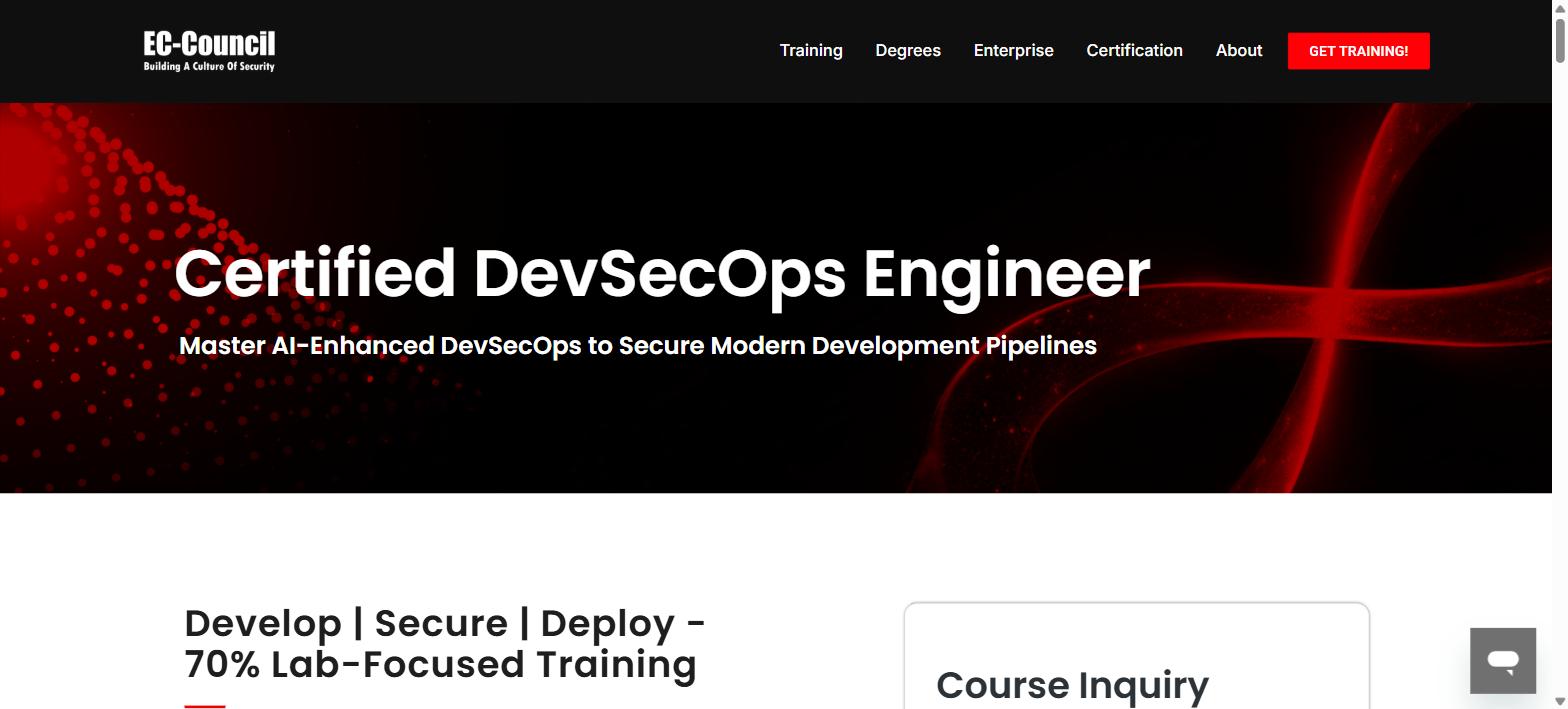Open the Enterprise menu
The height and width of the screenshot is (709, 1568).
click(1013, 51)
